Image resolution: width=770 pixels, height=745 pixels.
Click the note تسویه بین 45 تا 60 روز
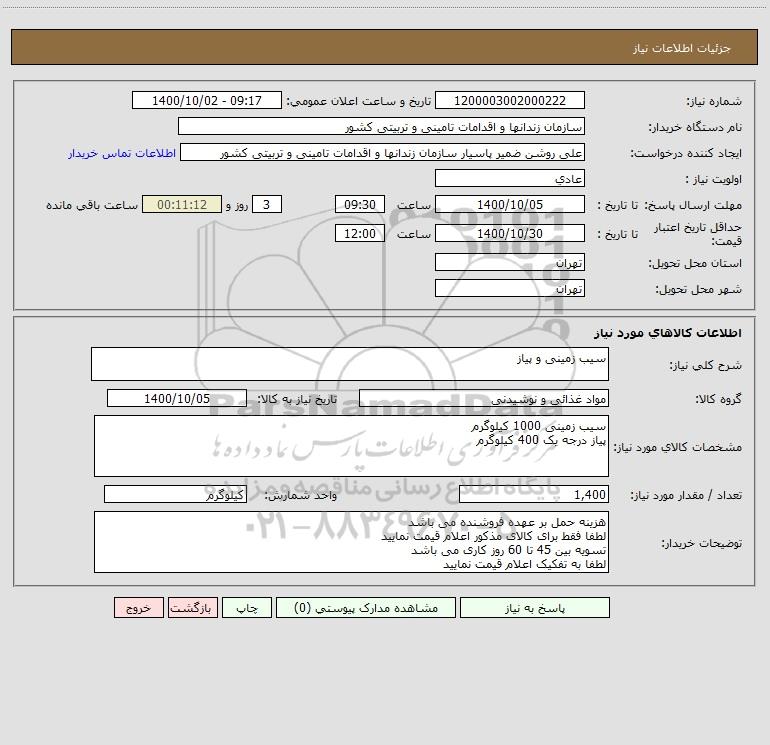point(508,550)
